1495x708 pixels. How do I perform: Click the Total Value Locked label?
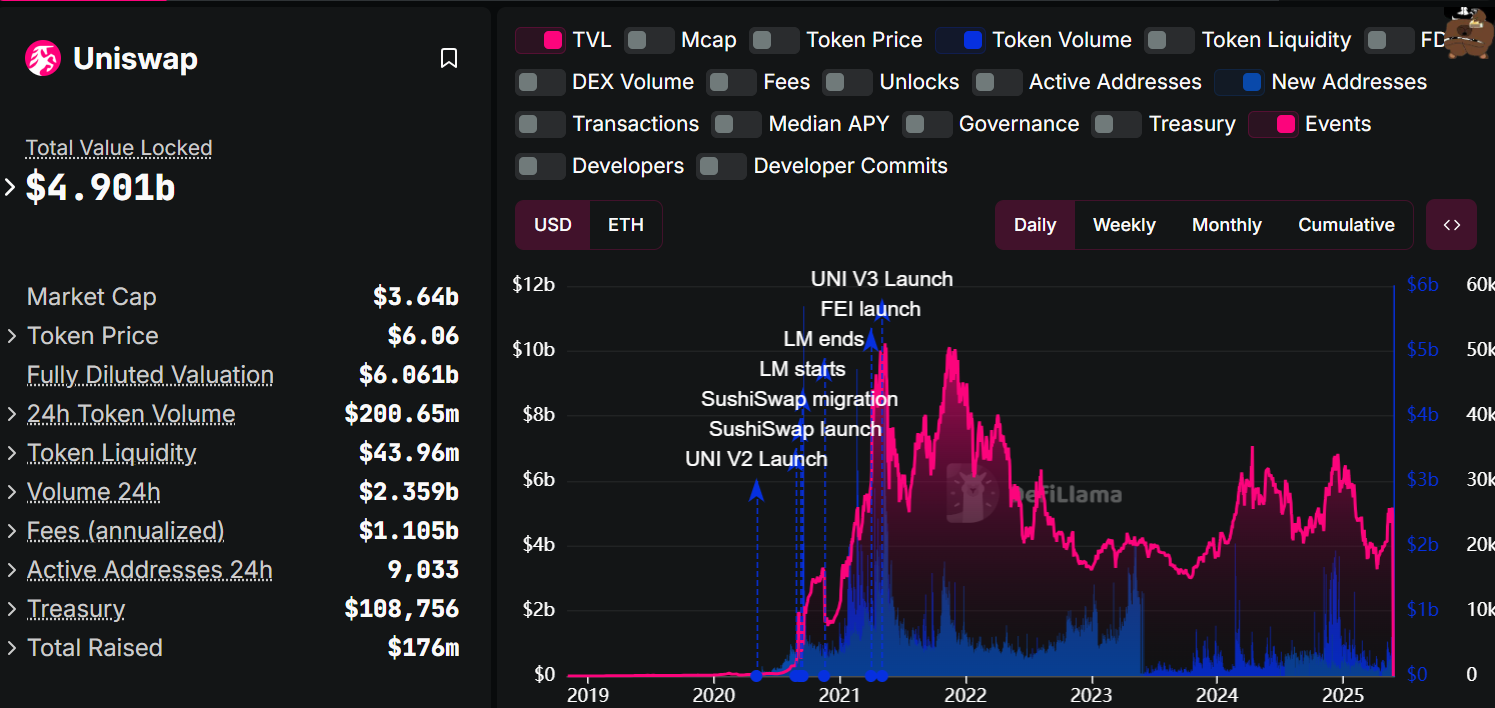click(x=119, y=148)
